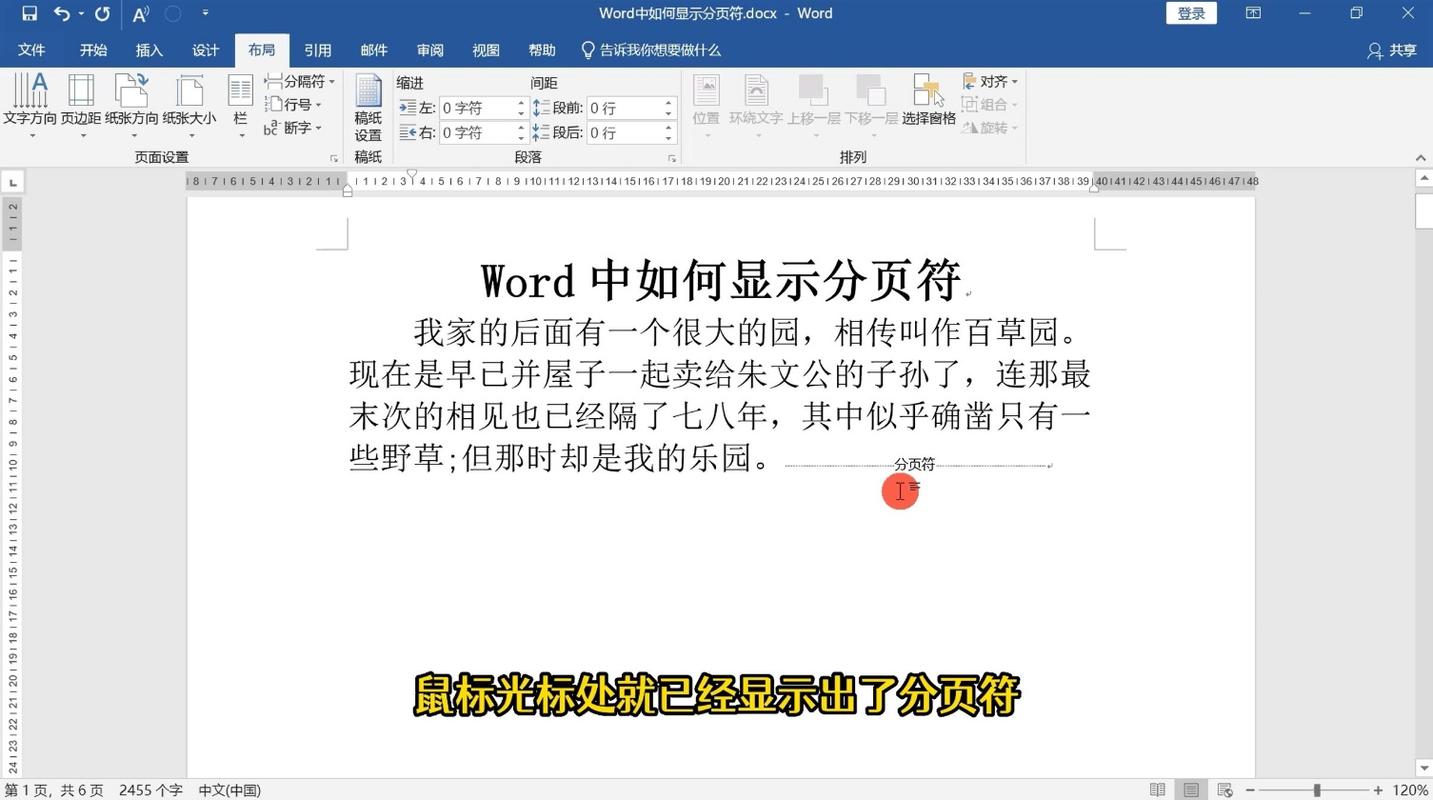Image resolution: width=1433 pixels, height=800 pixels.
Task: Click the title Word 中如何显示分页符
Action: pyautogui.click(x=721, y=281)
